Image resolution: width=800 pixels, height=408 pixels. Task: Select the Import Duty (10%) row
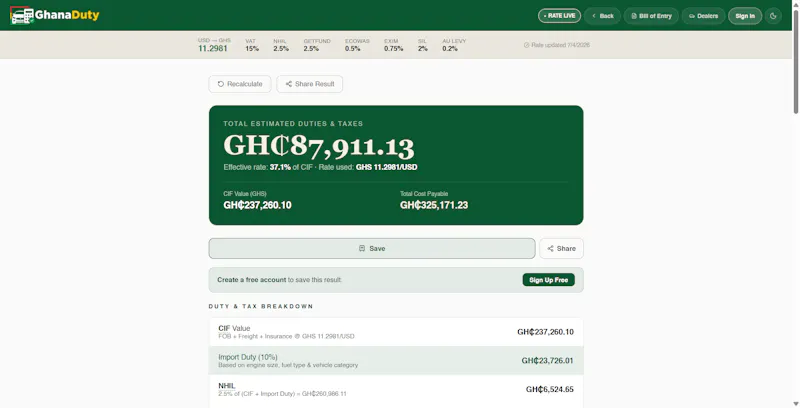[396, 361]
